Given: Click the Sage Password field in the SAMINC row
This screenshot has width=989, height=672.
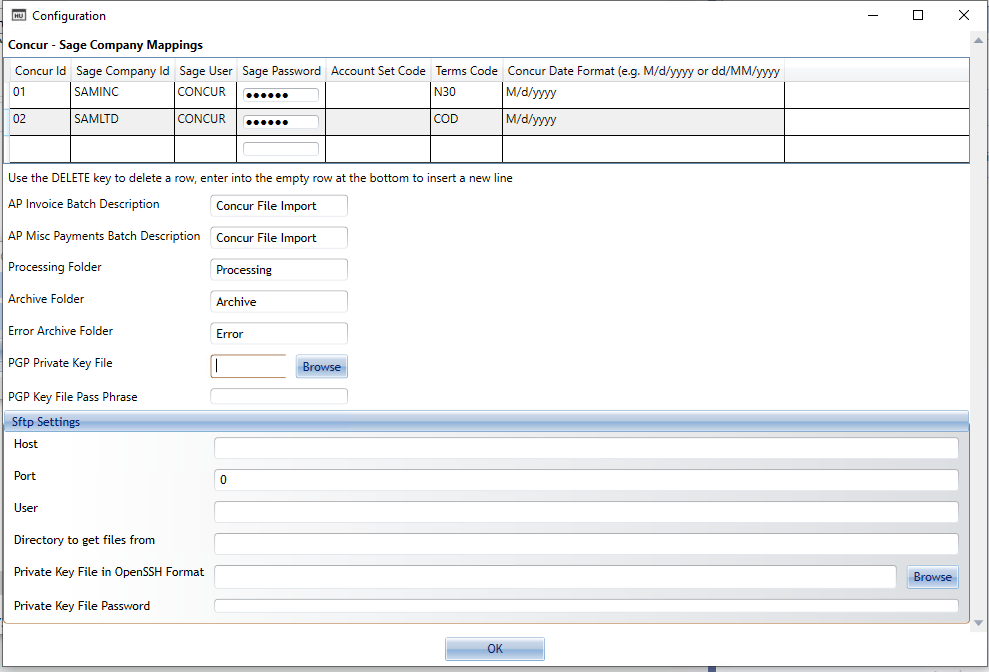Looking at the screenshot, I should pos(281,95).
